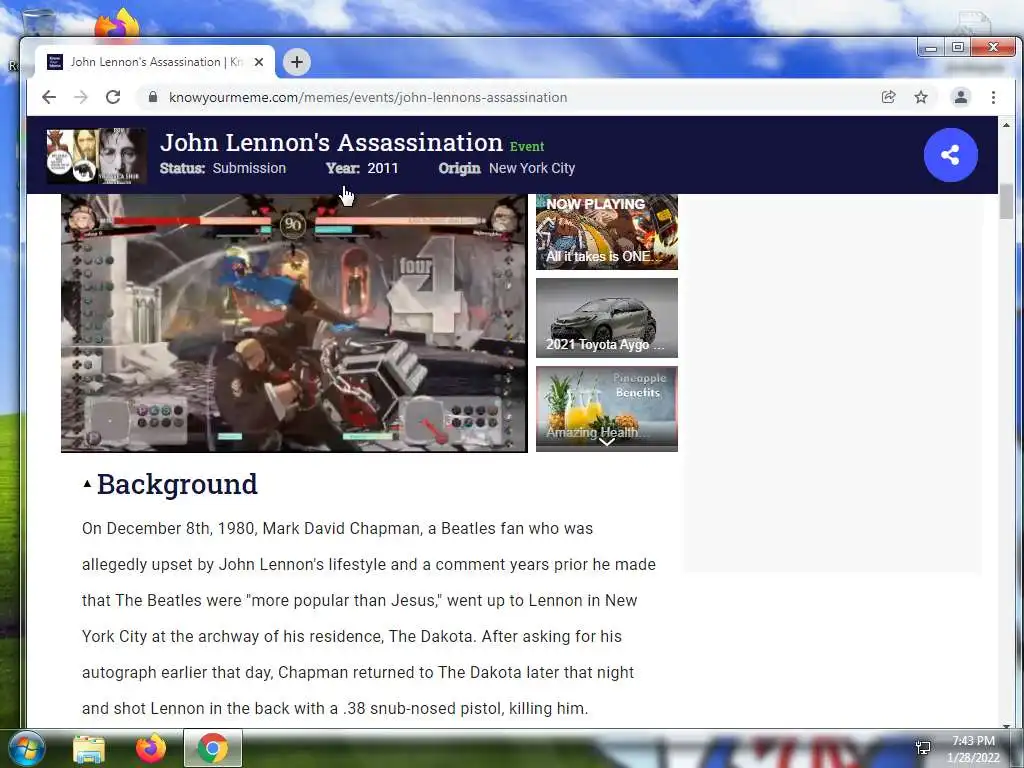Click the browser forward arrow
1024x768 pixels.
pos(81,97)
